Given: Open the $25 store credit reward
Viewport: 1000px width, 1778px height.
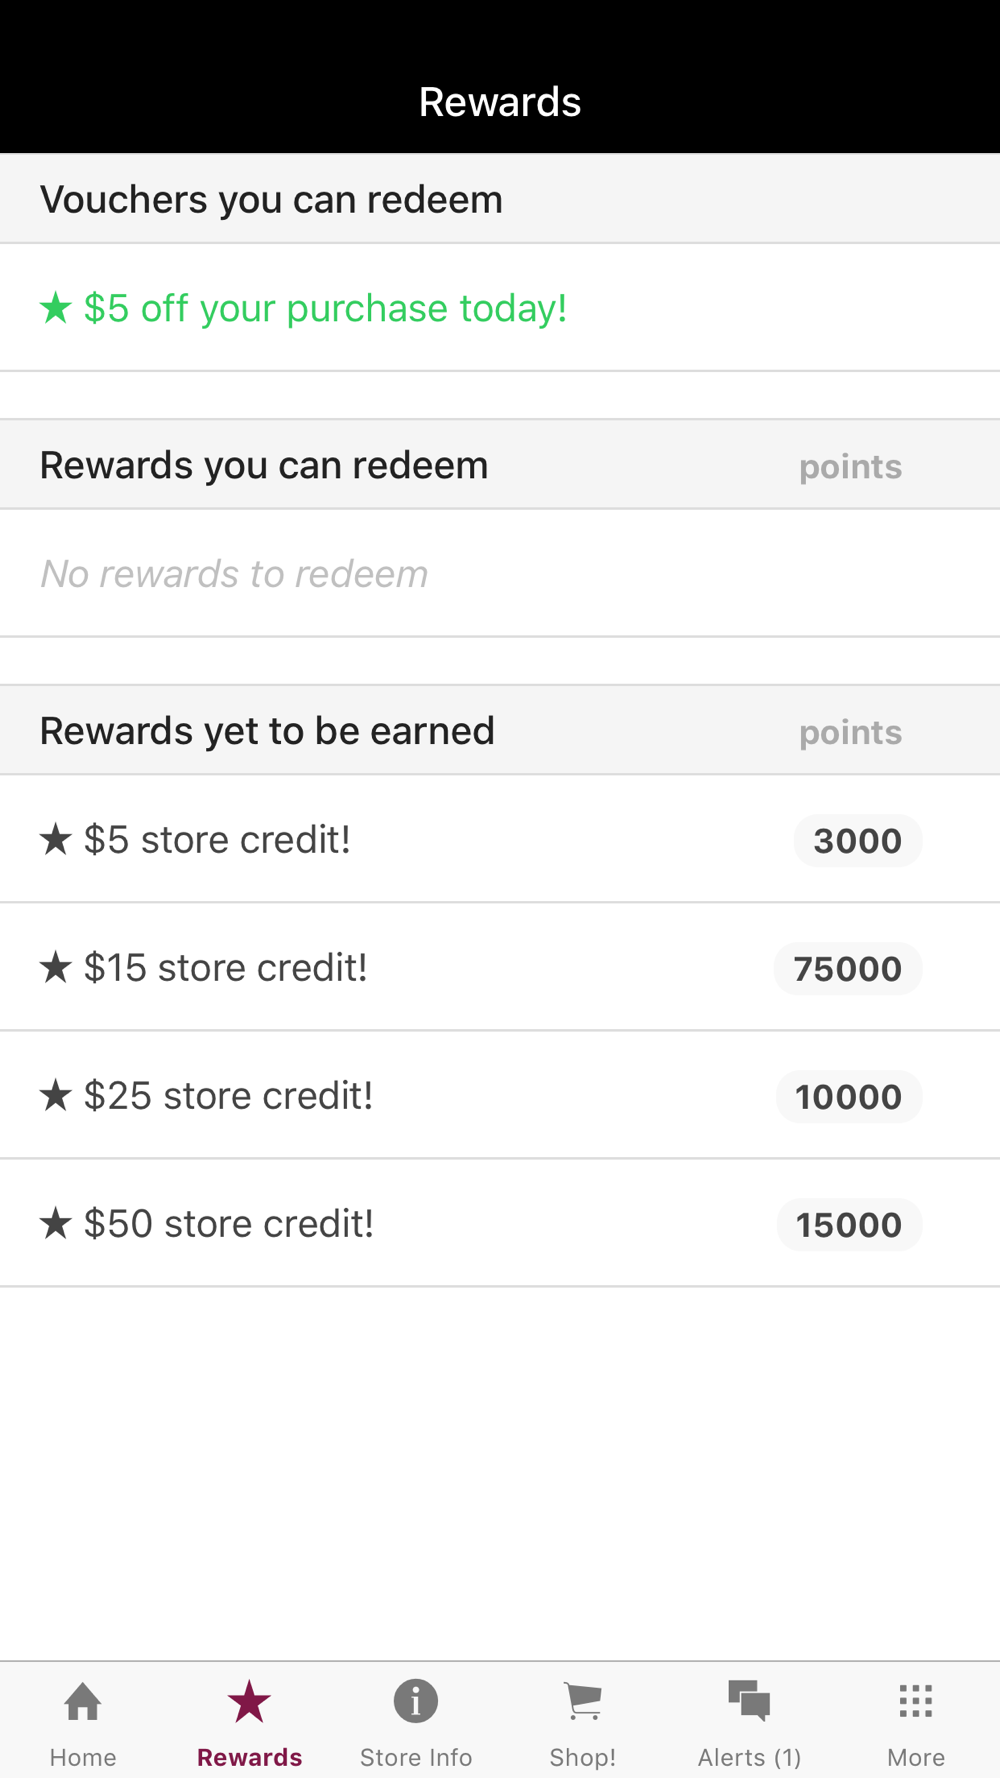Looking at the screenshot, I should [228, 1096].
